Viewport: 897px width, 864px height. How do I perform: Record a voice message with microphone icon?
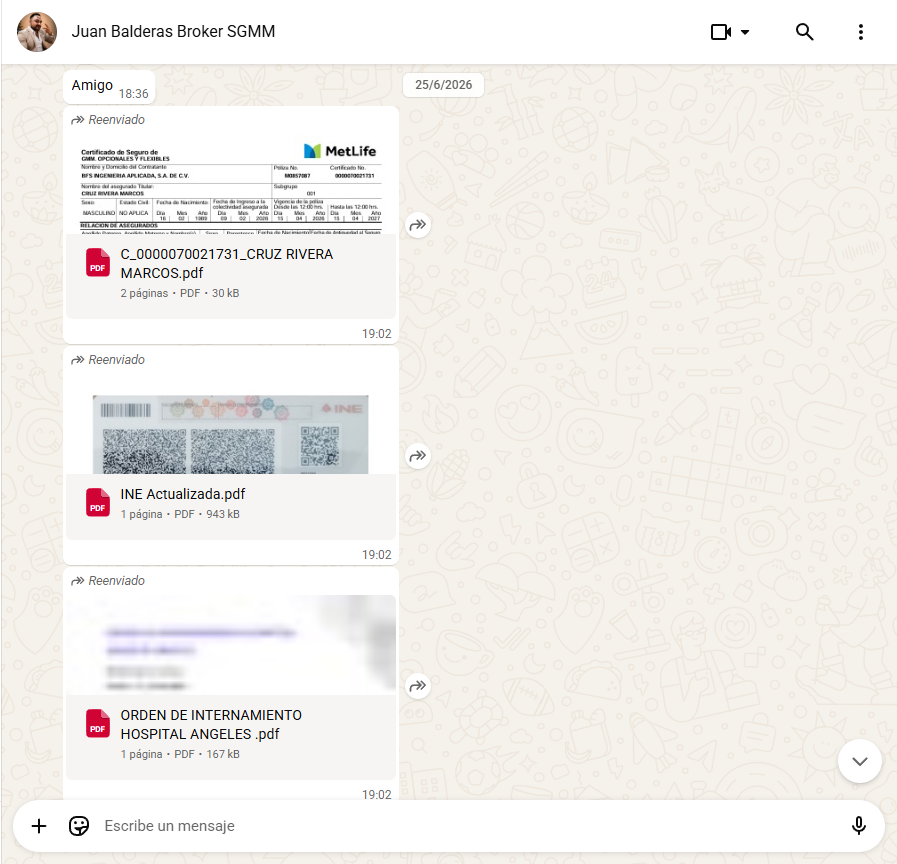pyautogui.click(x=858, y=826)
